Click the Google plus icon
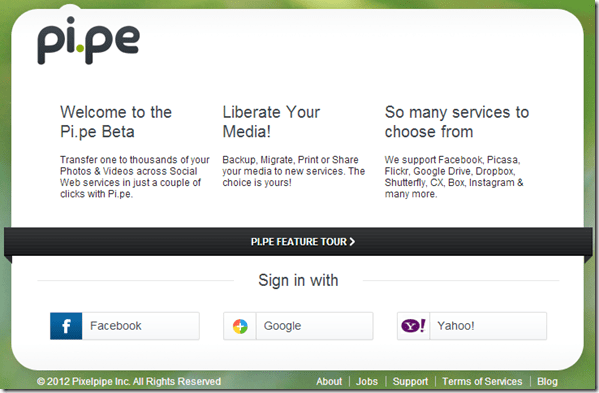 tap(240, 326)
